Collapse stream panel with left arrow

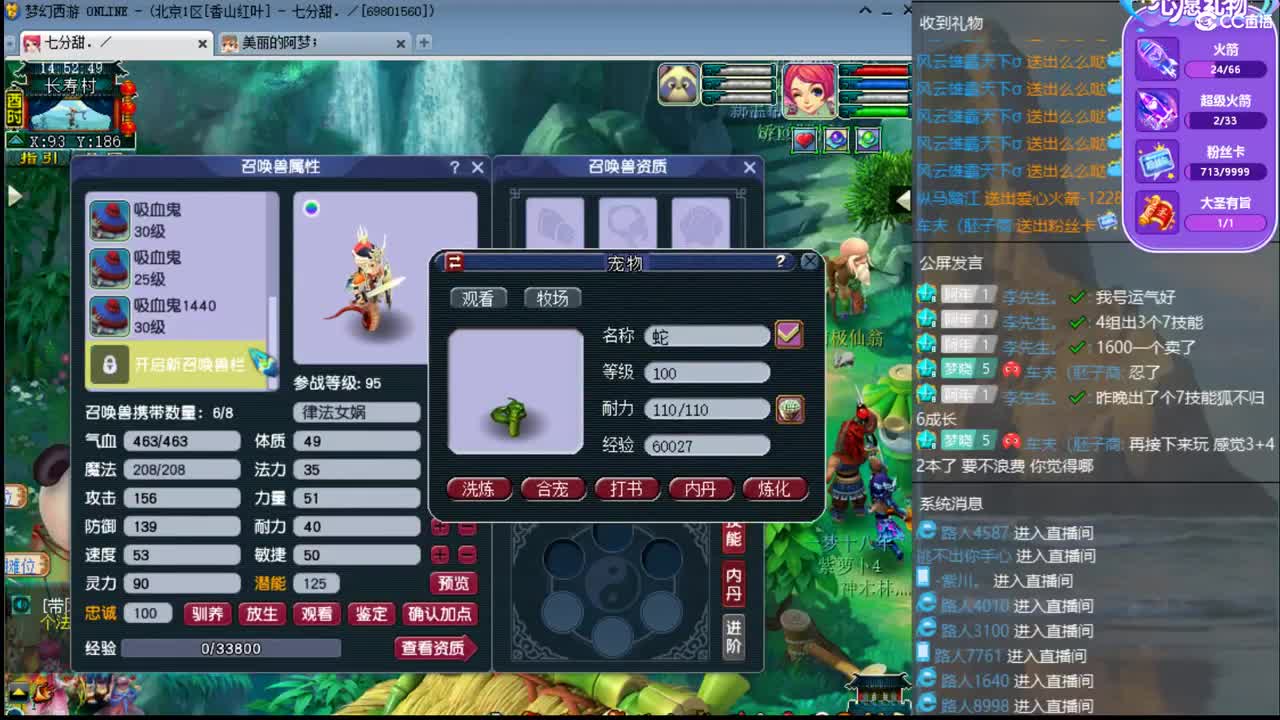click(x=903, y=200)
